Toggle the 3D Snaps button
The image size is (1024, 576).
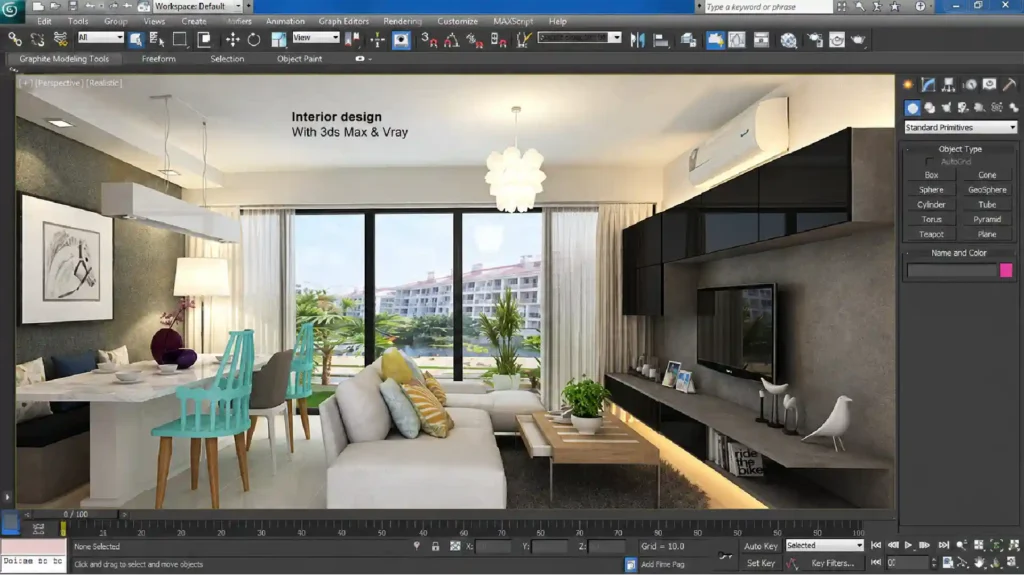(428, 40)
